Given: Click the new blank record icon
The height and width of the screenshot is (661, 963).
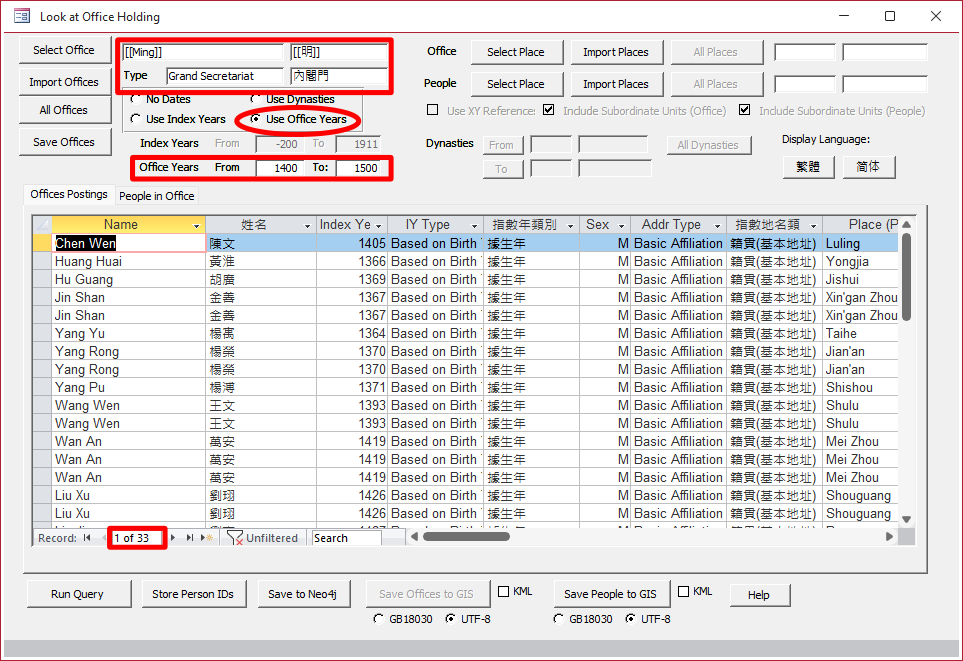Looking at the screenshot, I should click(207, 538).
